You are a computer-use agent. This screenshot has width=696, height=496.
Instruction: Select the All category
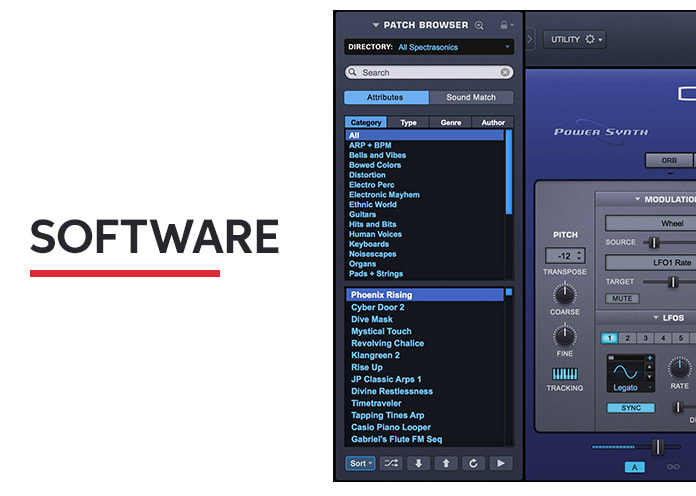(425, 135)
